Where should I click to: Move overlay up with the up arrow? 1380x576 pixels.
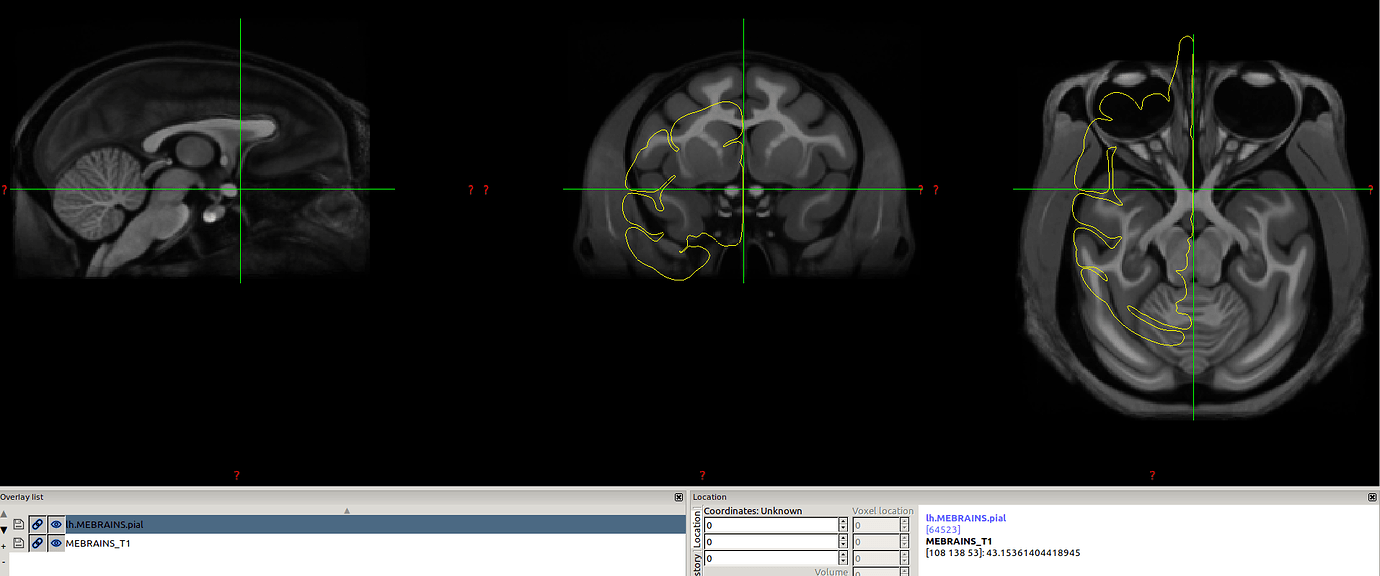4,514
